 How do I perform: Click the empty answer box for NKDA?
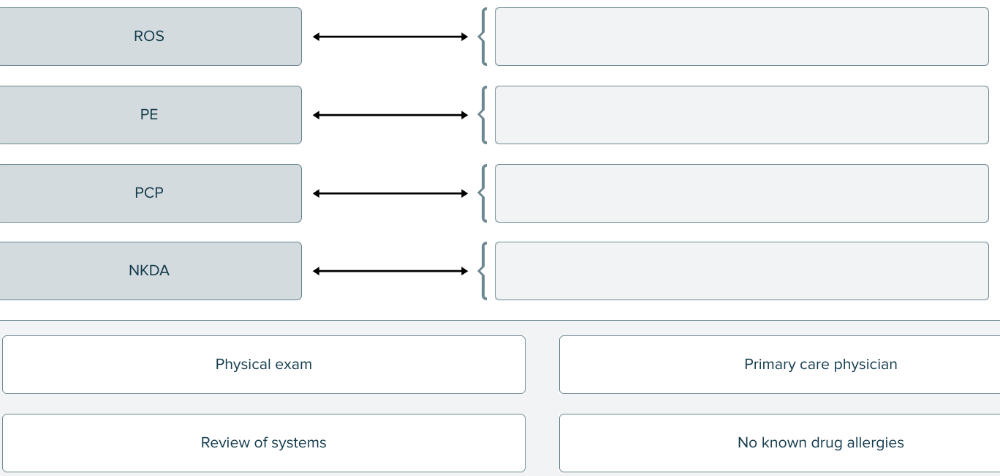click(x=741, y=271)
